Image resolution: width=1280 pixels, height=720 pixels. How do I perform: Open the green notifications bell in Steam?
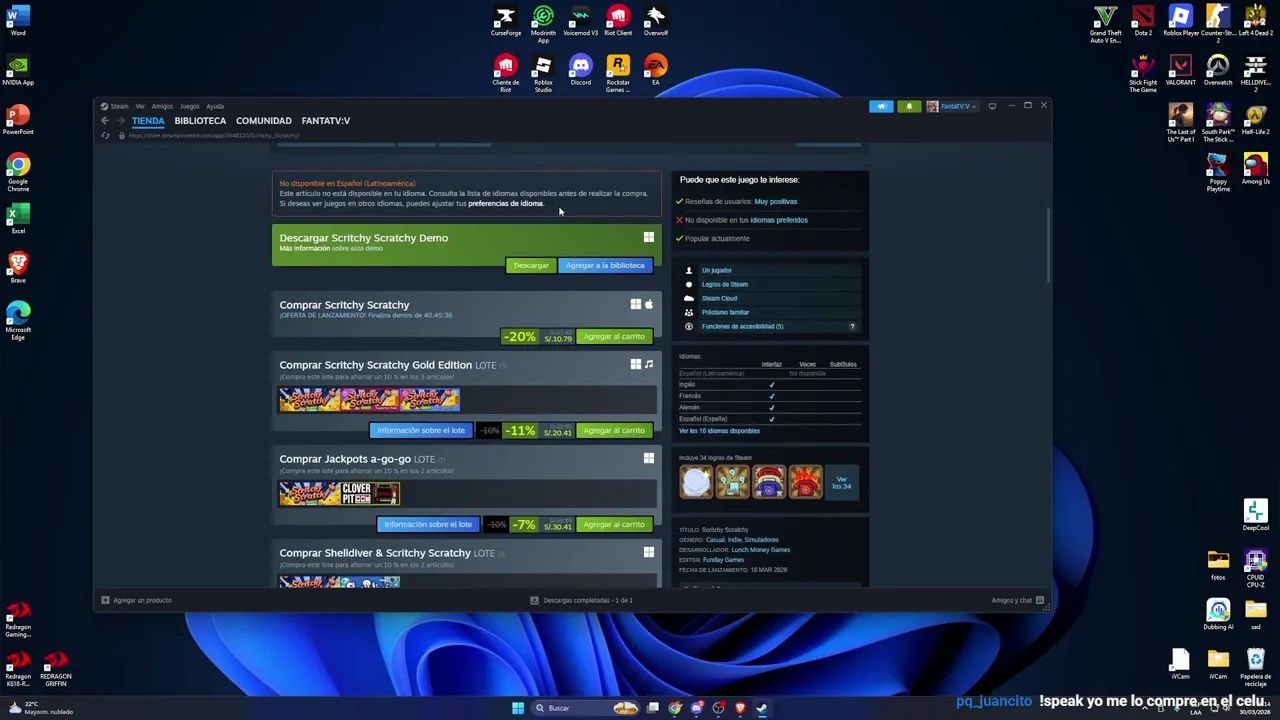908,106
